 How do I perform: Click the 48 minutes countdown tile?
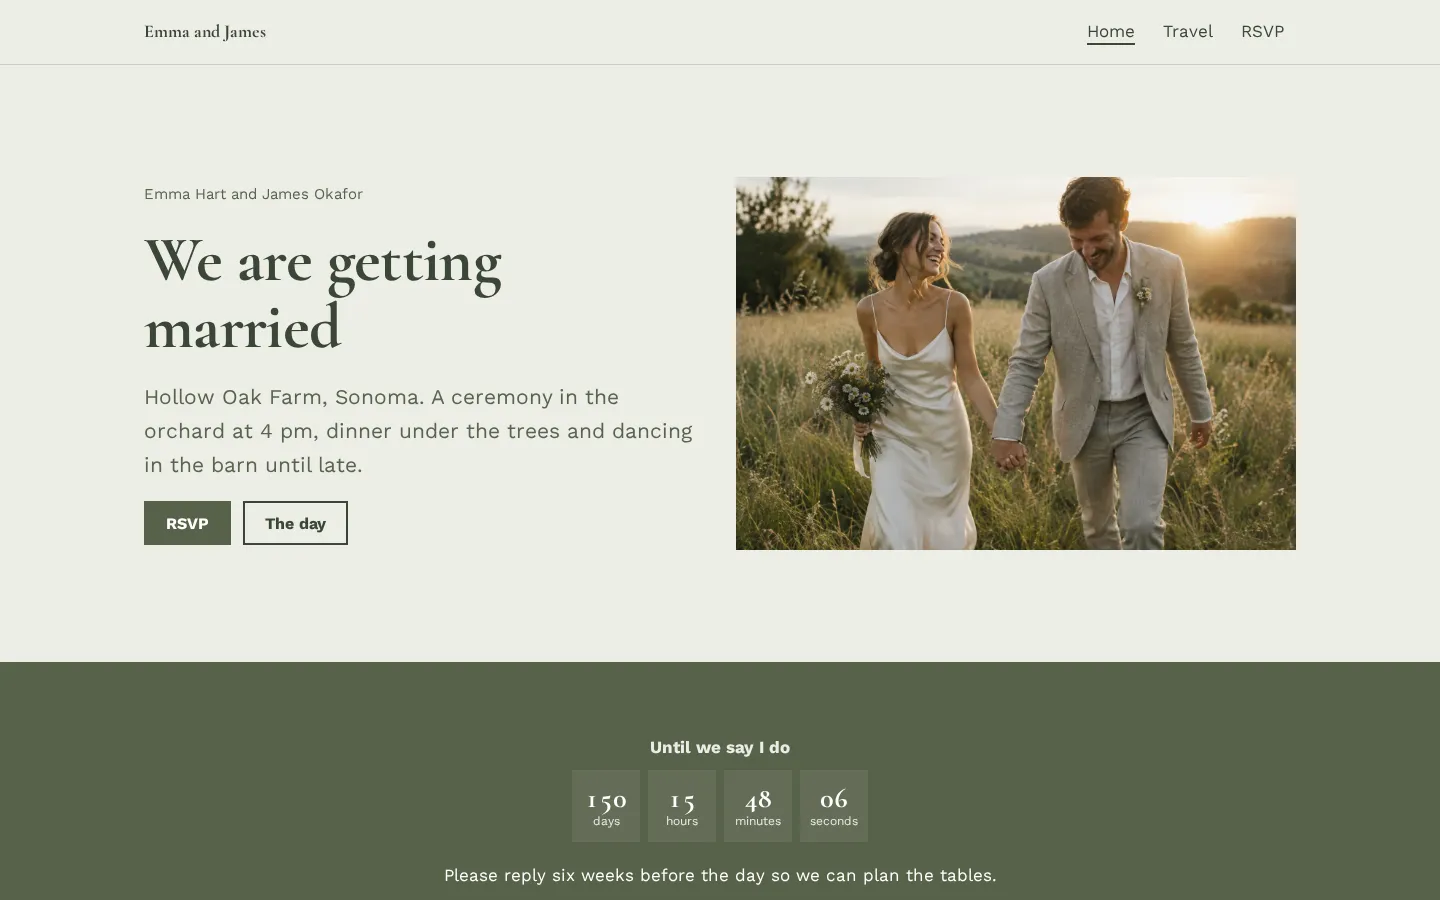click(x=758, y=806)
